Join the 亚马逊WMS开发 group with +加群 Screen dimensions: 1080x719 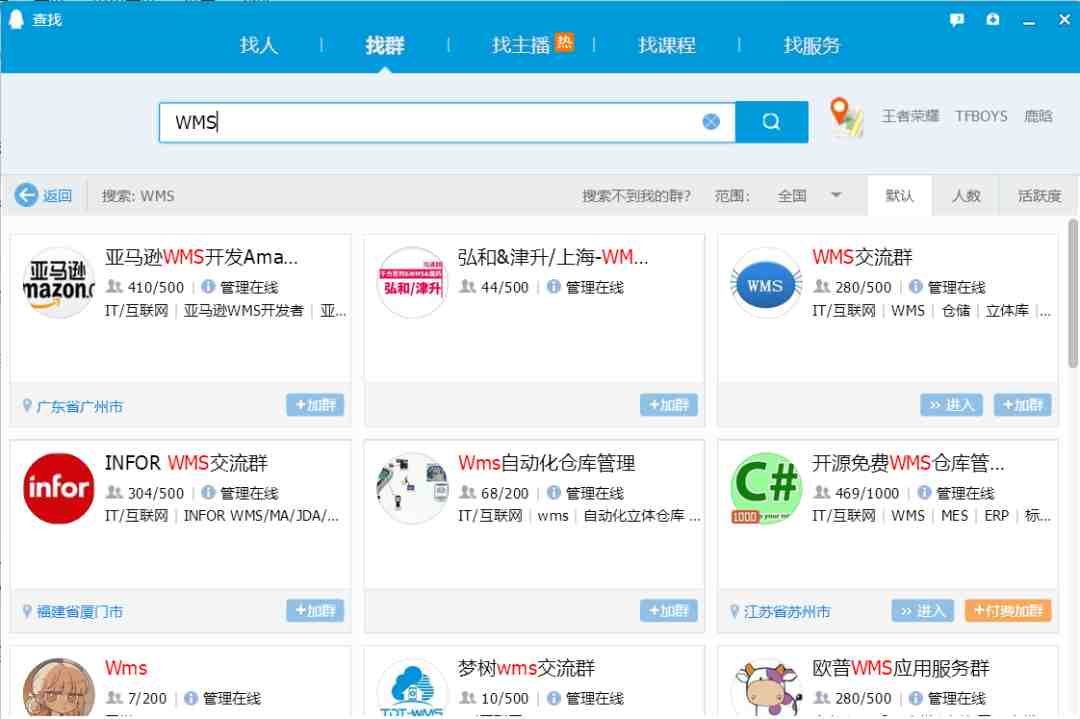[315, 405]
